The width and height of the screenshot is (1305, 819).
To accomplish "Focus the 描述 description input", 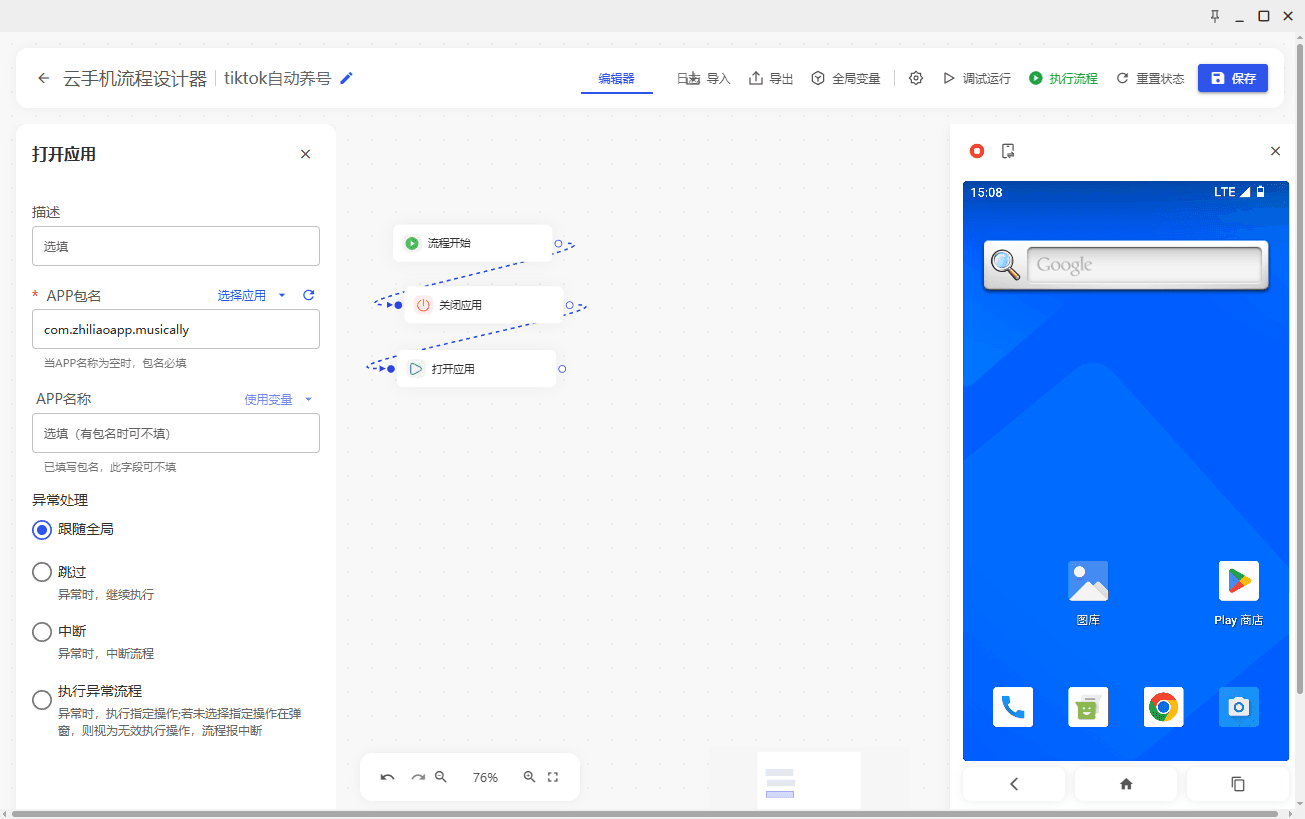I will pyautogui.click(x=176, y=246).
